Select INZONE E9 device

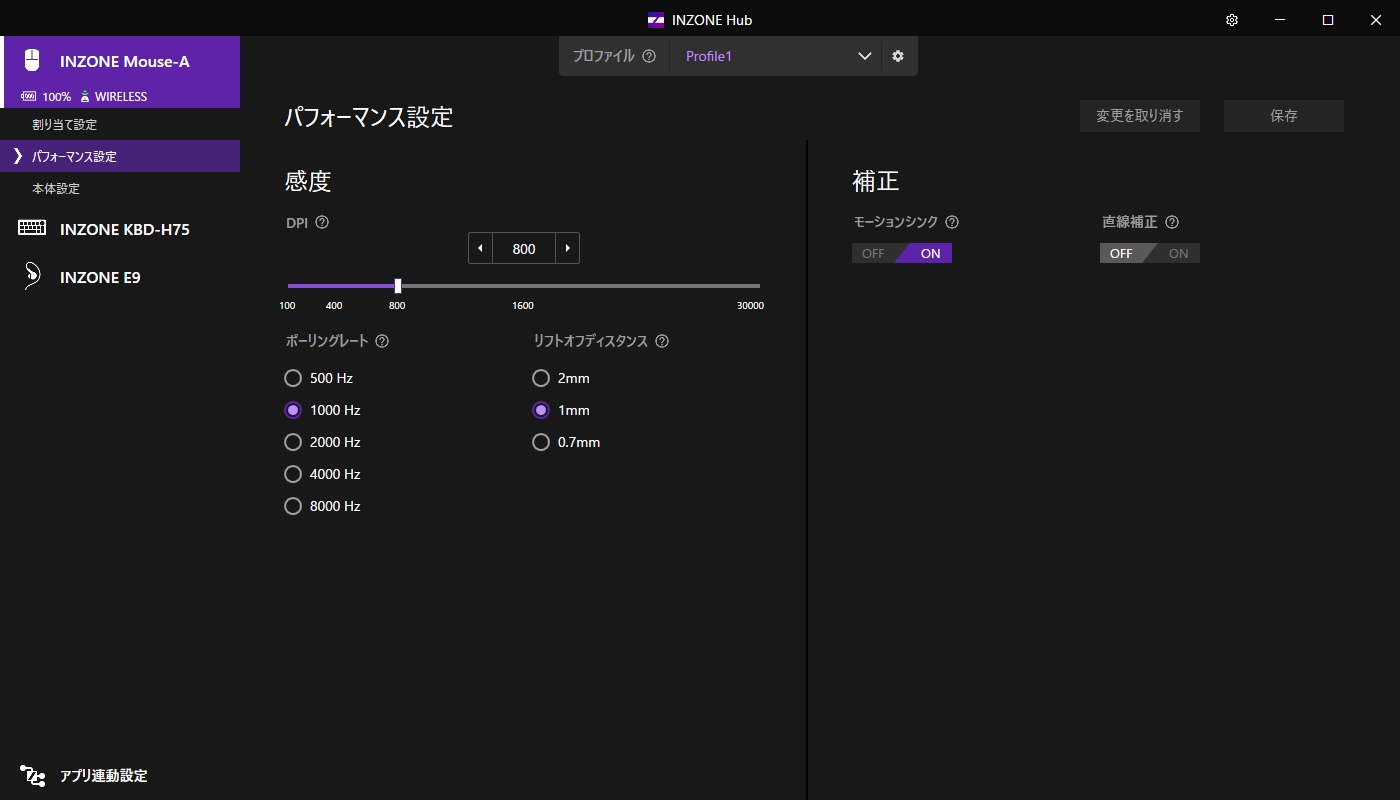[120, 276]
